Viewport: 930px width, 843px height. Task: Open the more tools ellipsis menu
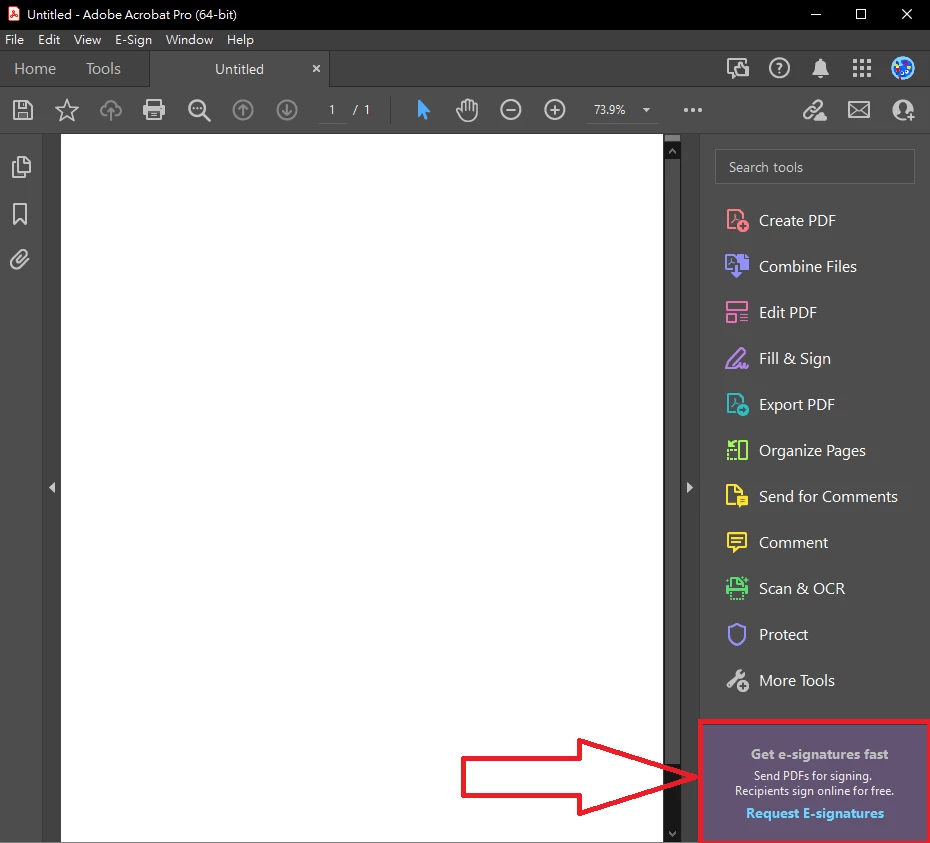(x=693, y=110)
